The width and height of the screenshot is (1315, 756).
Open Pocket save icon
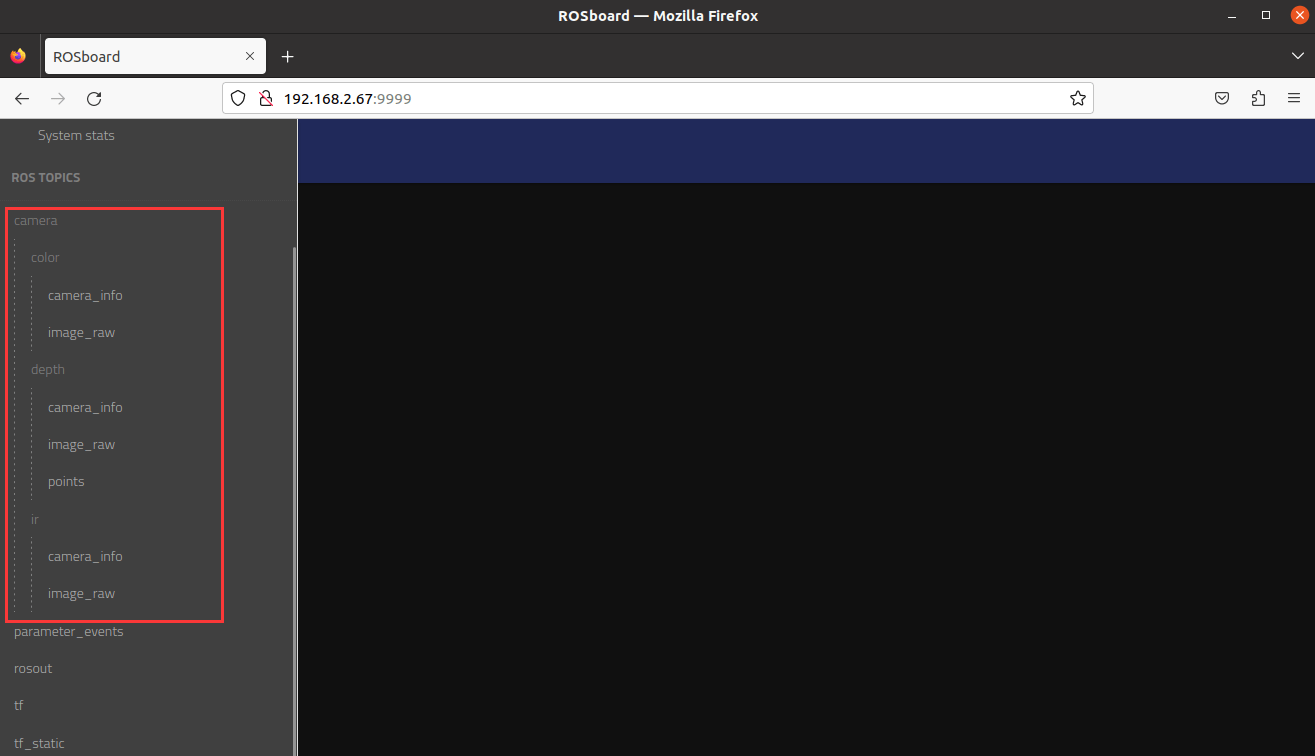click(x=1222, y=98)
